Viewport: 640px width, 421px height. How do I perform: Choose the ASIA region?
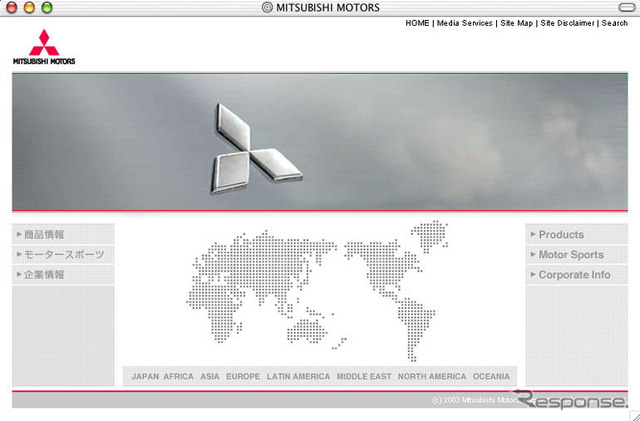[x=210, y=376]
